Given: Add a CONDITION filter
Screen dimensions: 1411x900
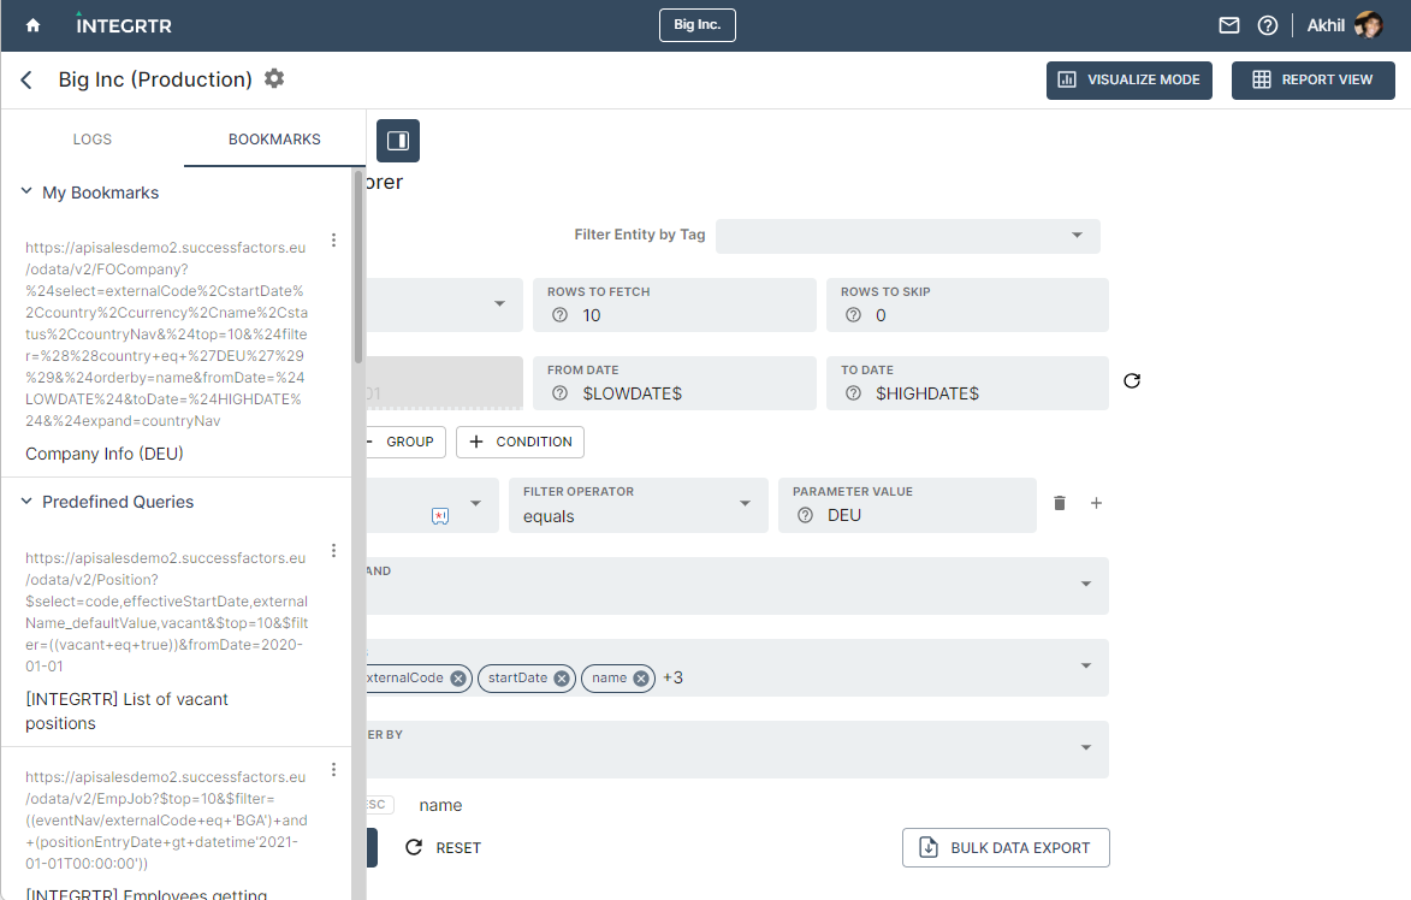Looking at the screenshot, I should click(520, 442).
